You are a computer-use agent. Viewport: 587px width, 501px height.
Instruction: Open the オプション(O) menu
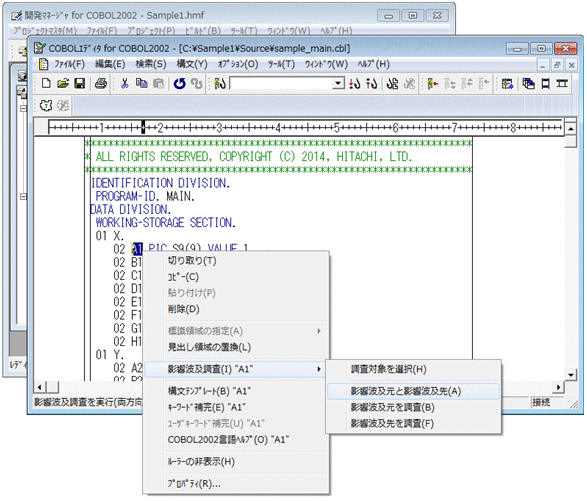click(x=238, y=64)
